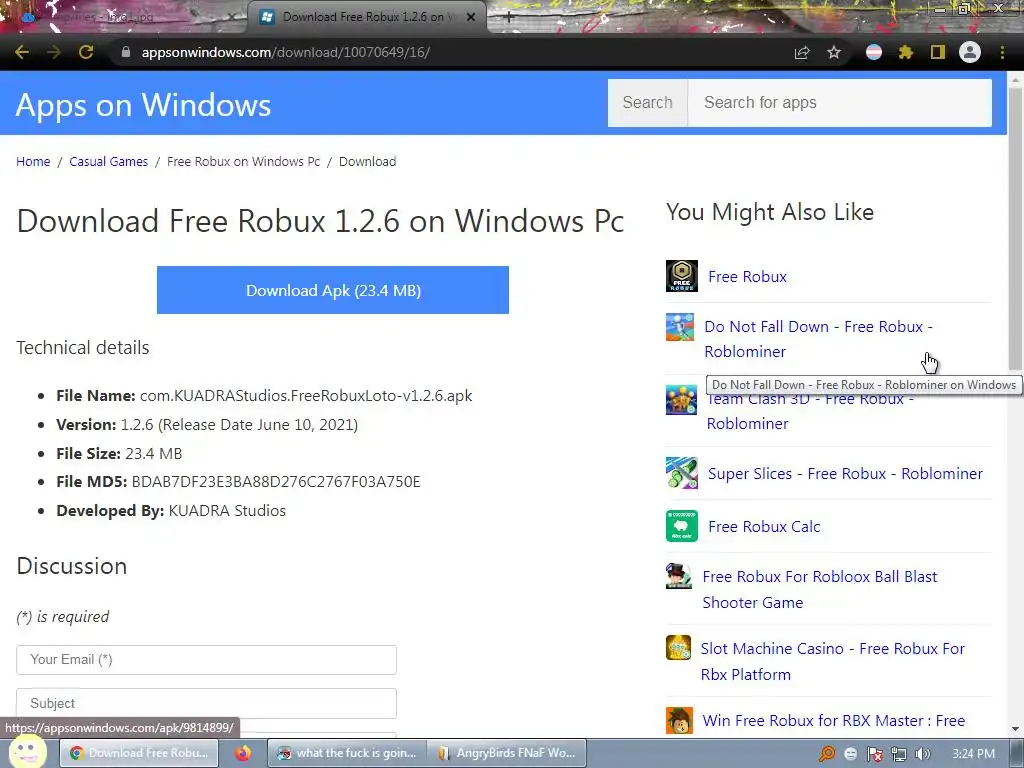
Task: Click Download Apk (23.4 MB) button
Action: (332, 290)
